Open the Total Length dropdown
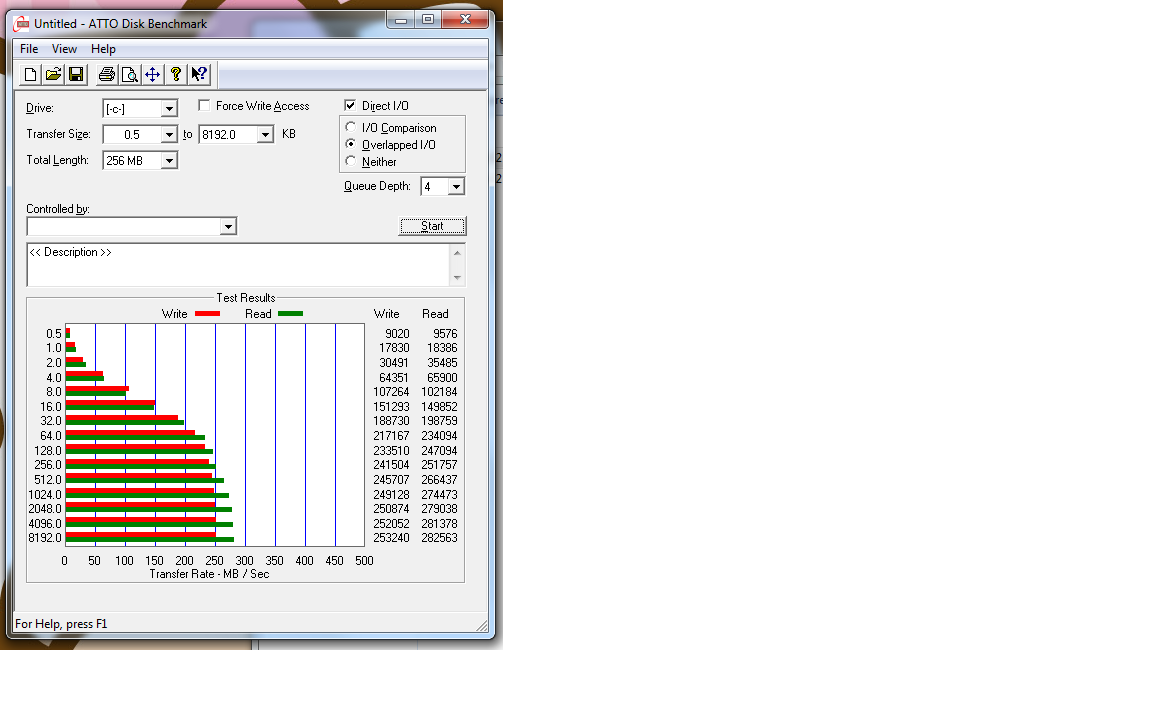Image resolution: width=1152 pixels, height=720 pixels. [x=169, y=160]
